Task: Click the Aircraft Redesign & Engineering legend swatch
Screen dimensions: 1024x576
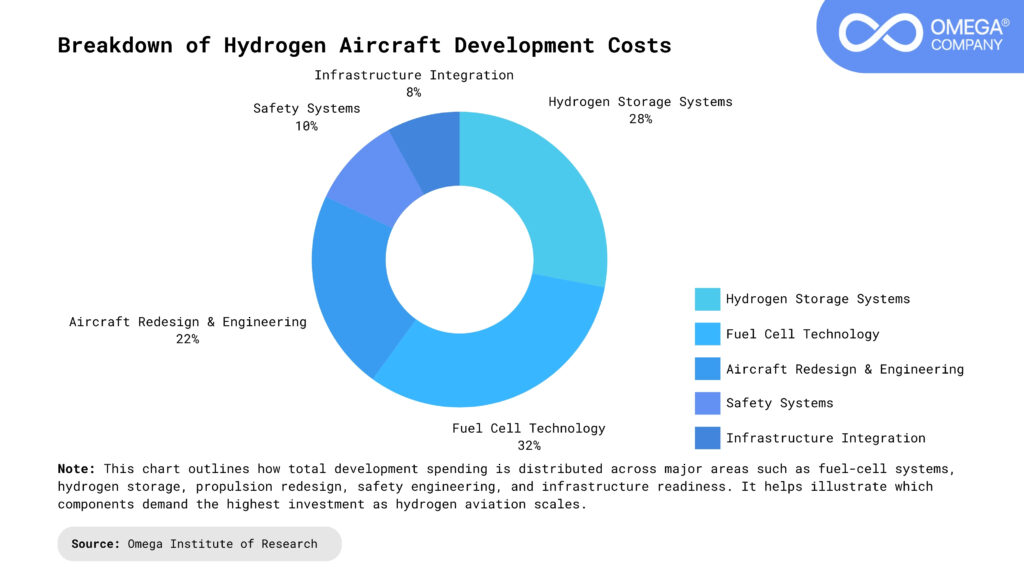Action: (x=706, y=369)
